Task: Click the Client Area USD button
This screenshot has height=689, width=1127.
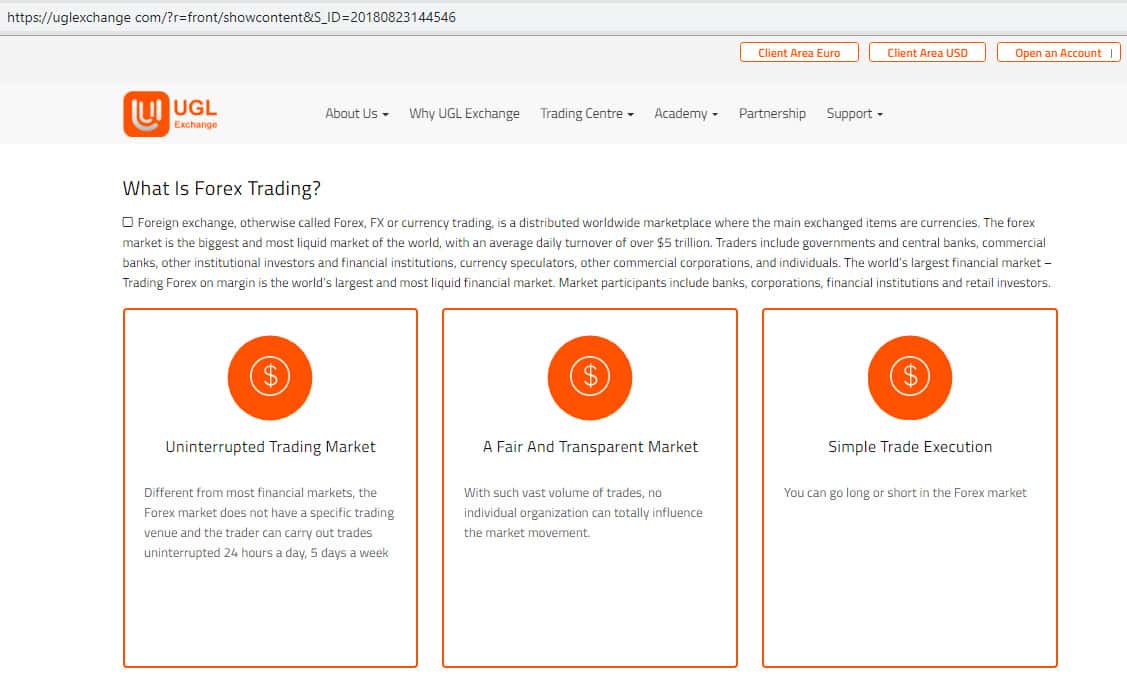Action: point(927,53)
